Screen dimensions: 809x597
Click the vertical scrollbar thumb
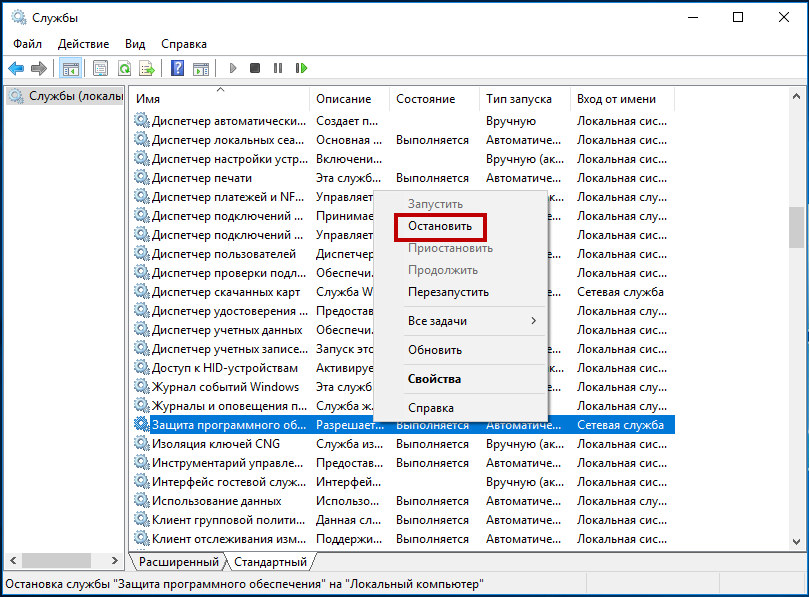[x=796, y=228]
